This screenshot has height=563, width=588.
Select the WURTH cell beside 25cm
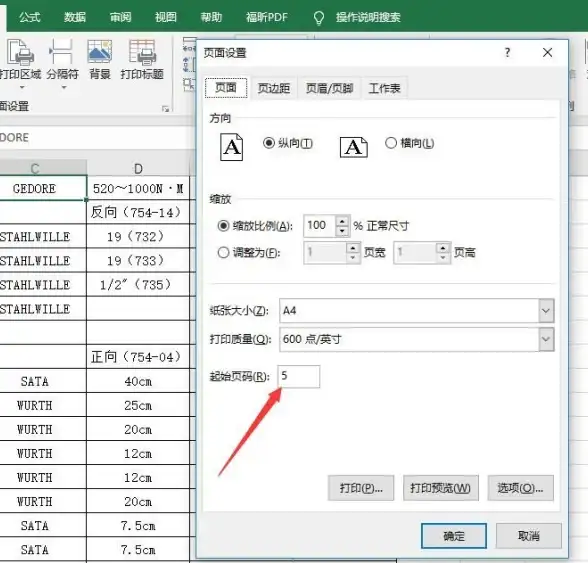[x=43, y=405]
